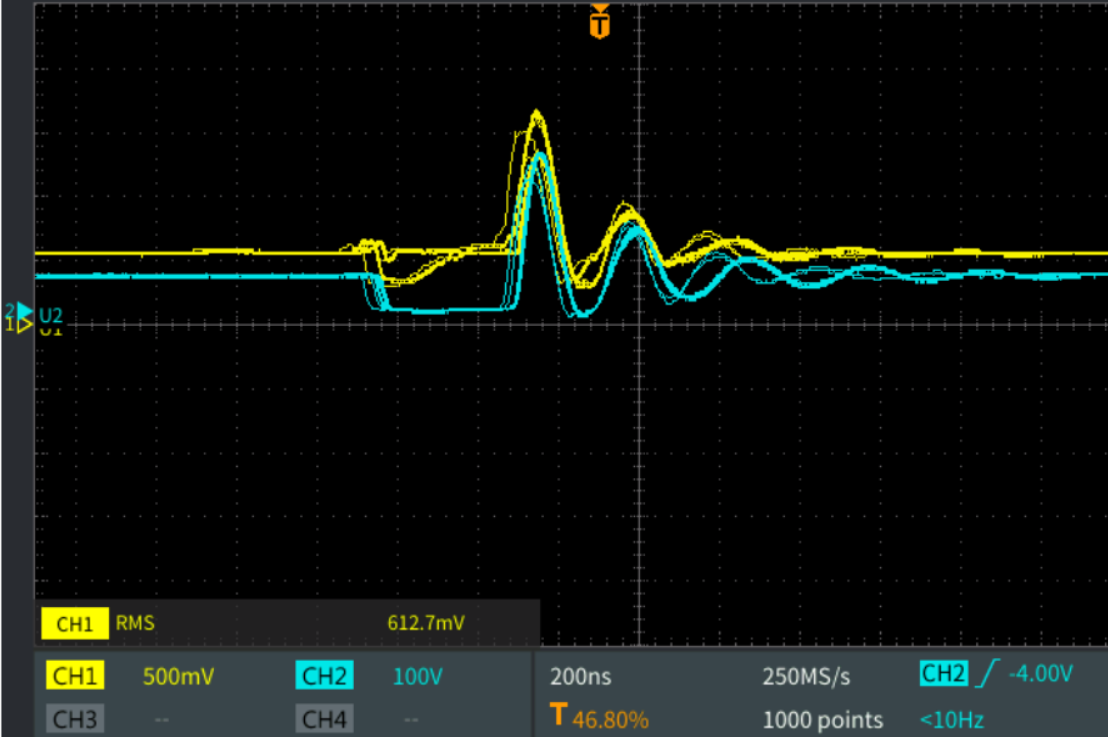Click the 1000 points acquisition label

[x=822, y=719]
